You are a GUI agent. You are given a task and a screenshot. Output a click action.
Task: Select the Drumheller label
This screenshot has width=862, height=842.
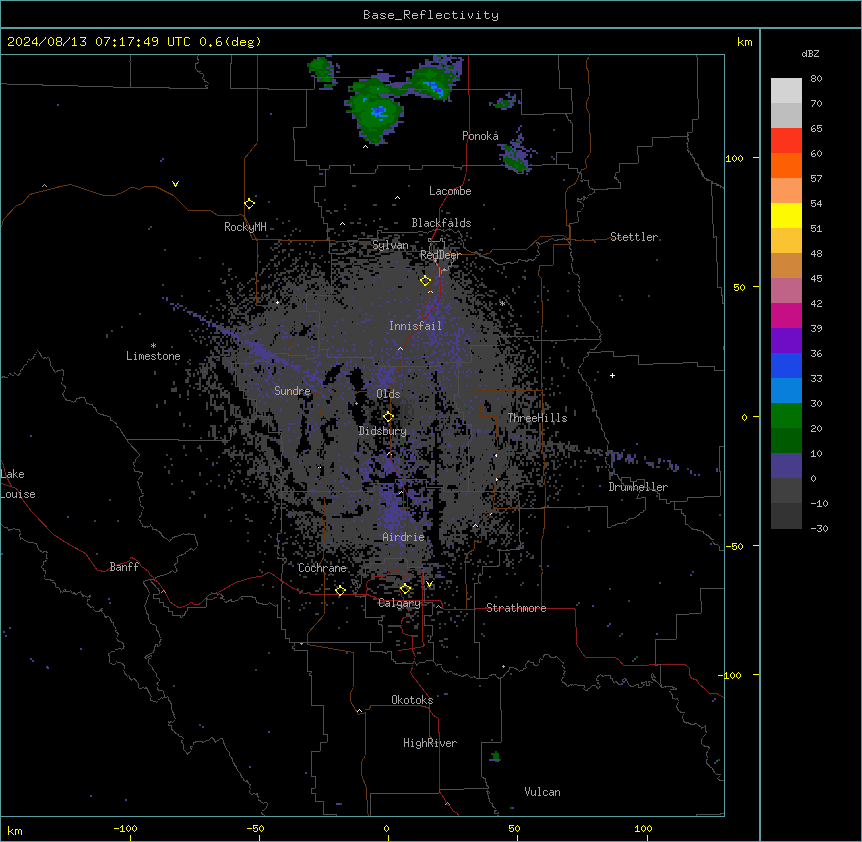click(638, 487)
